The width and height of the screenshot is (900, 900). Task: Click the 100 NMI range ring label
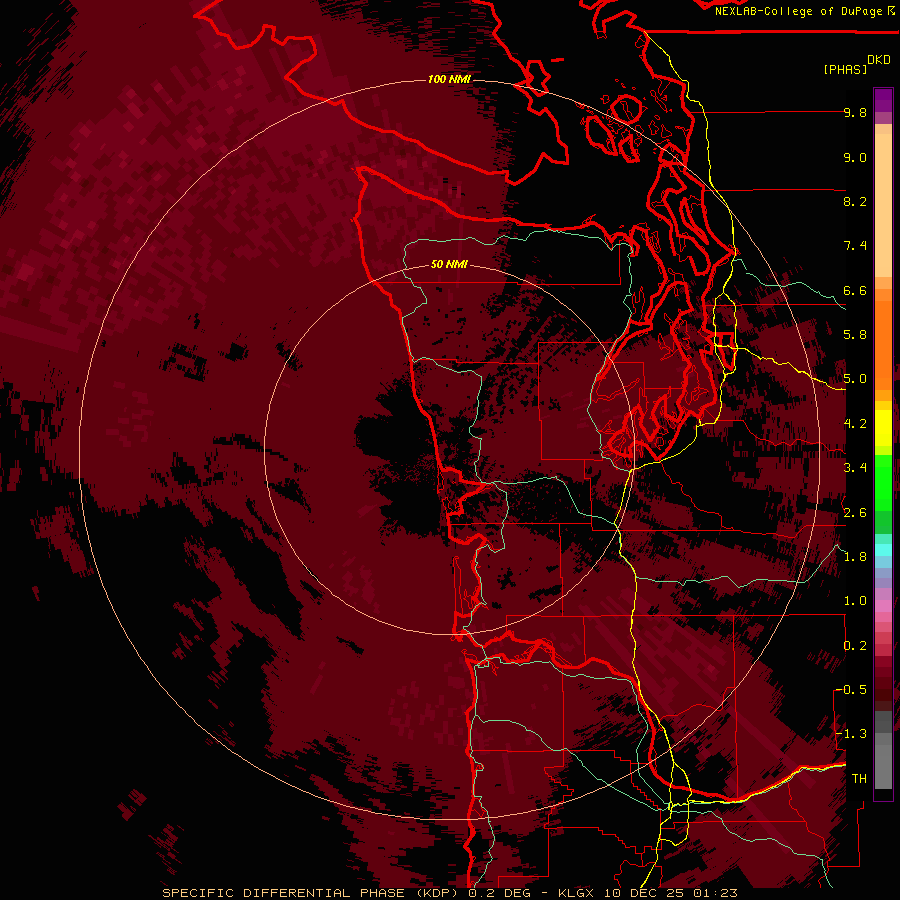pyautogui.click(x=449, y=79)
